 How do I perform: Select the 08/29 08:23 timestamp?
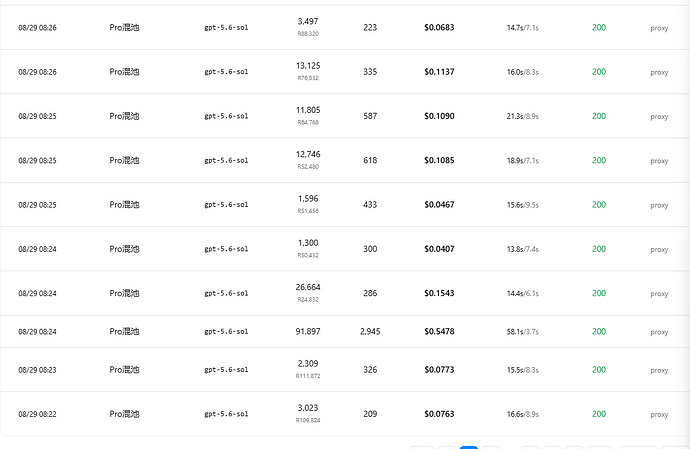click(x=37, y=370)
